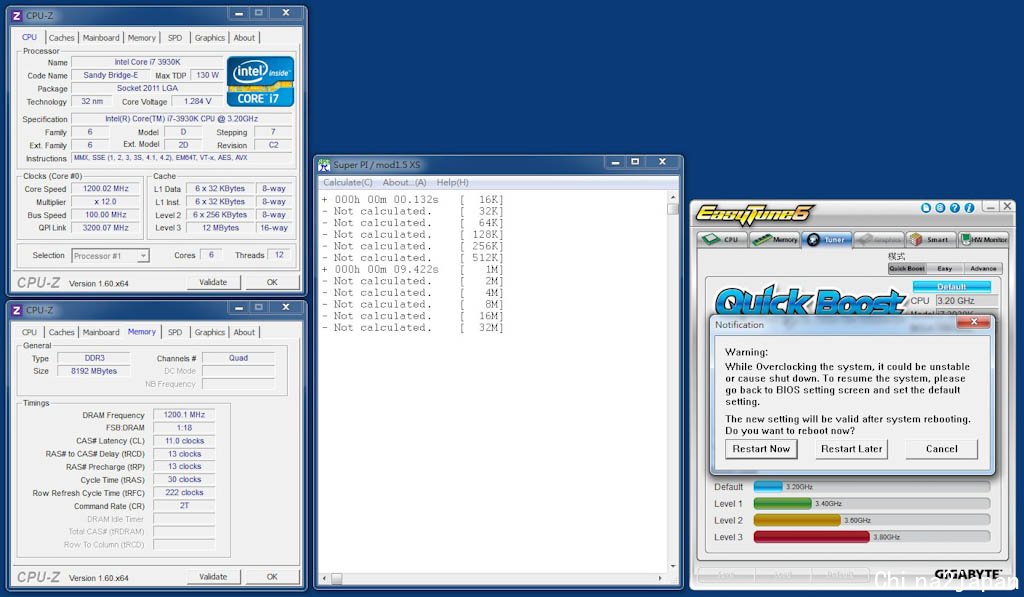Viewport: 1024px width, 597px height.
Task: Click OK in the CPU-Z processor window
Action: tap(272, 282)
